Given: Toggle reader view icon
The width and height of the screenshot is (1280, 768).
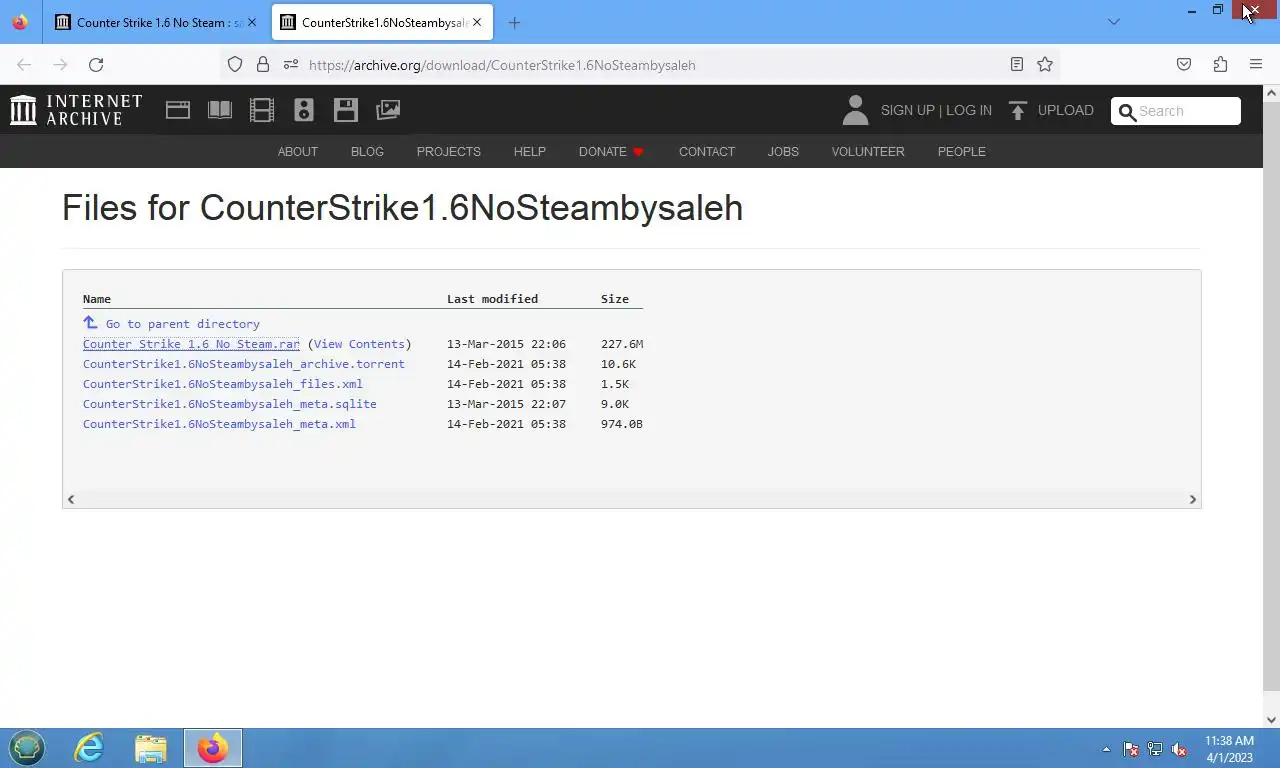Looking at the screenshot, I should [x=1017, y=65].
